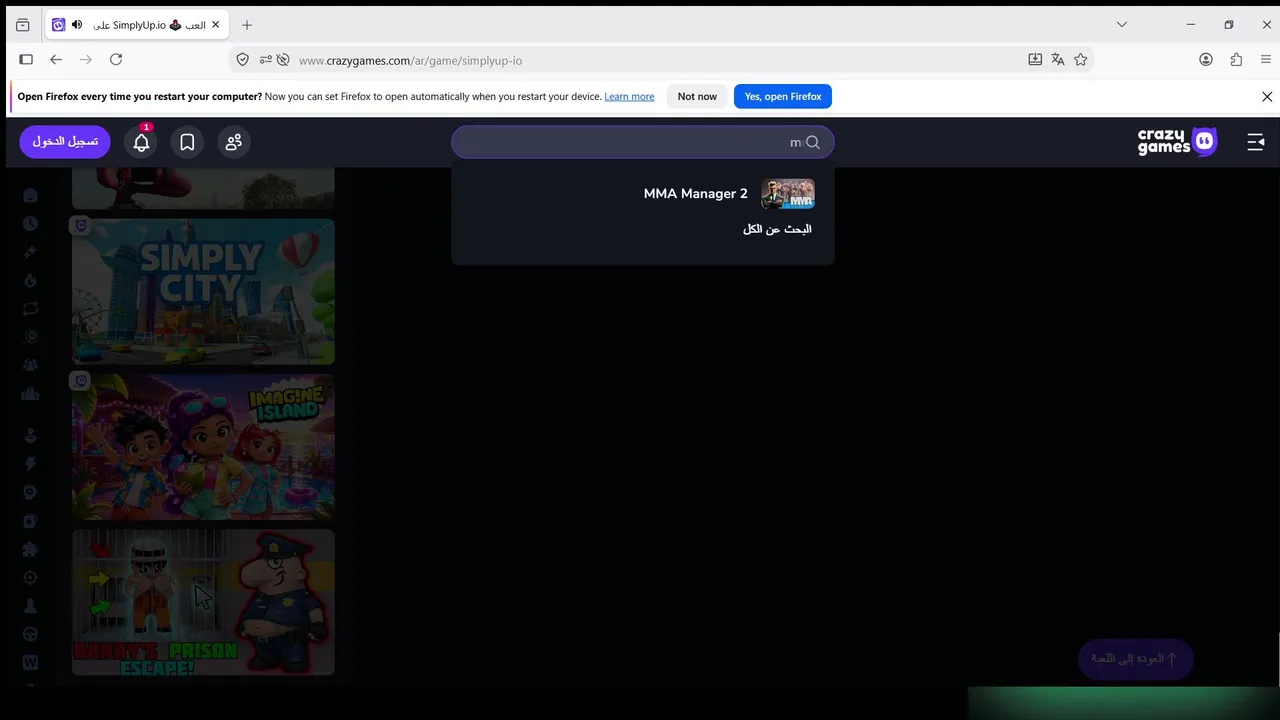Follow the Learn more link

point(629,97)
